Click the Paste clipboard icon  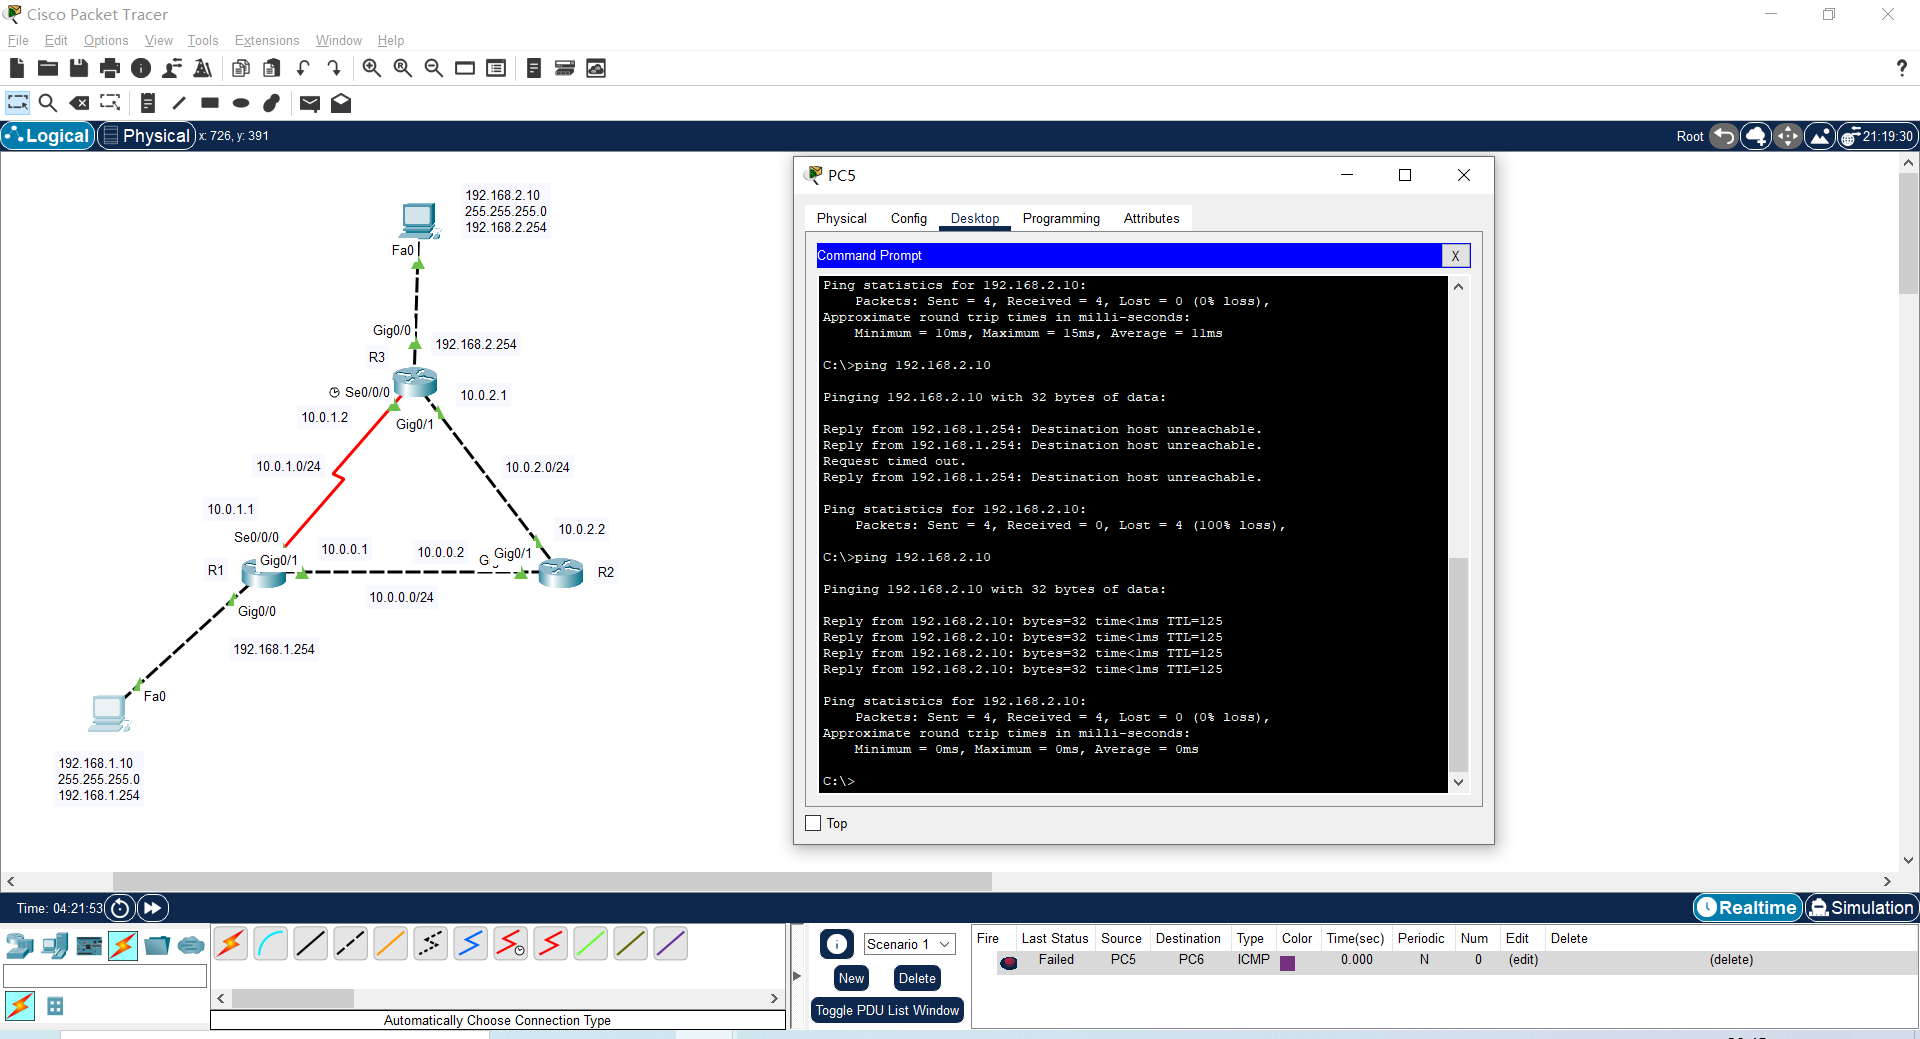[272, 68]
